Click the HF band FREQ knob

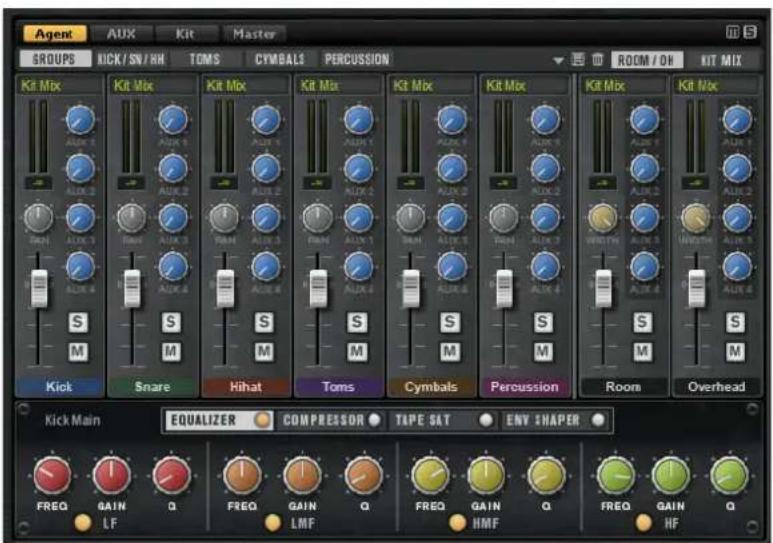click(x=615, y=475)
